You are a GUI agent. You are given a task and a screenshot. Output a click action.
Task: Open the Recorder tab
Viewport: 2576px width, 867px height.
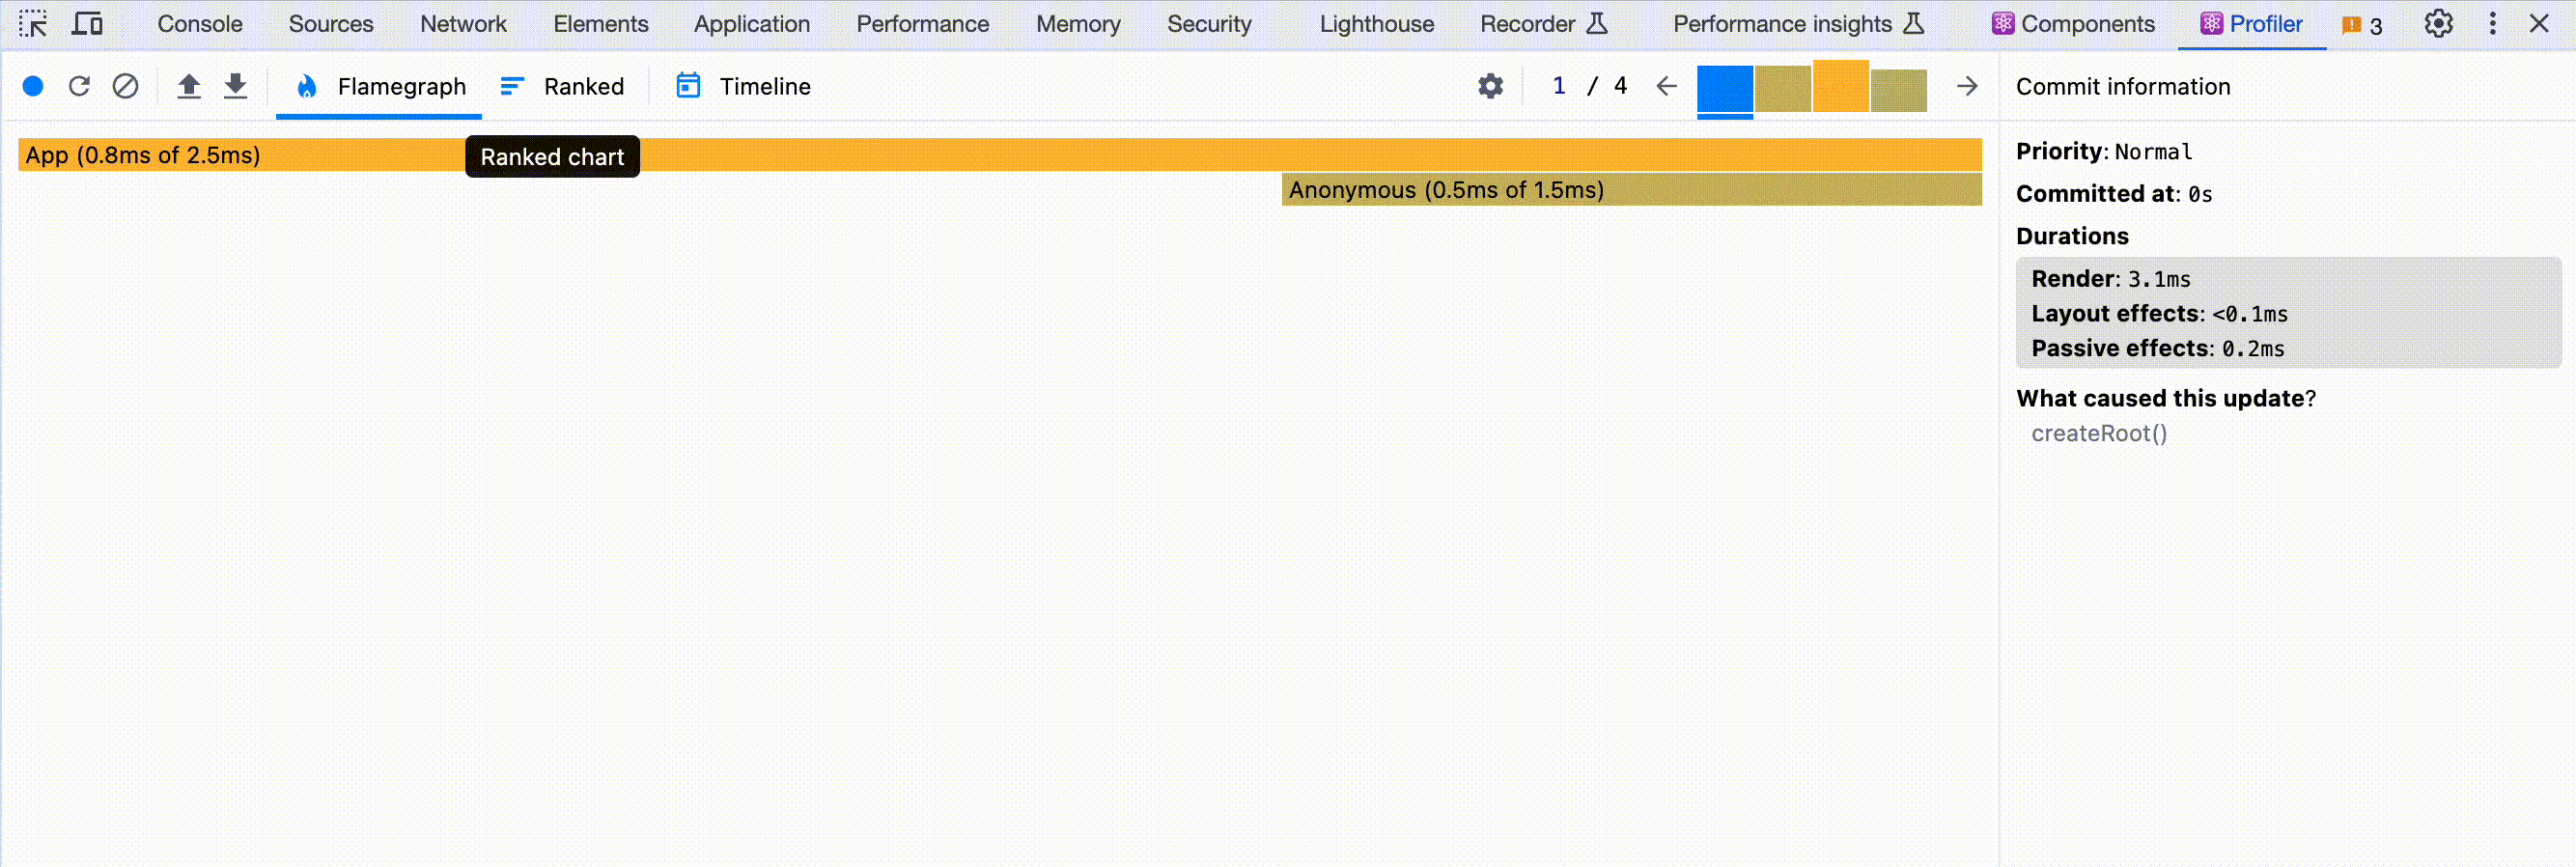click(x=1543, y=24)
